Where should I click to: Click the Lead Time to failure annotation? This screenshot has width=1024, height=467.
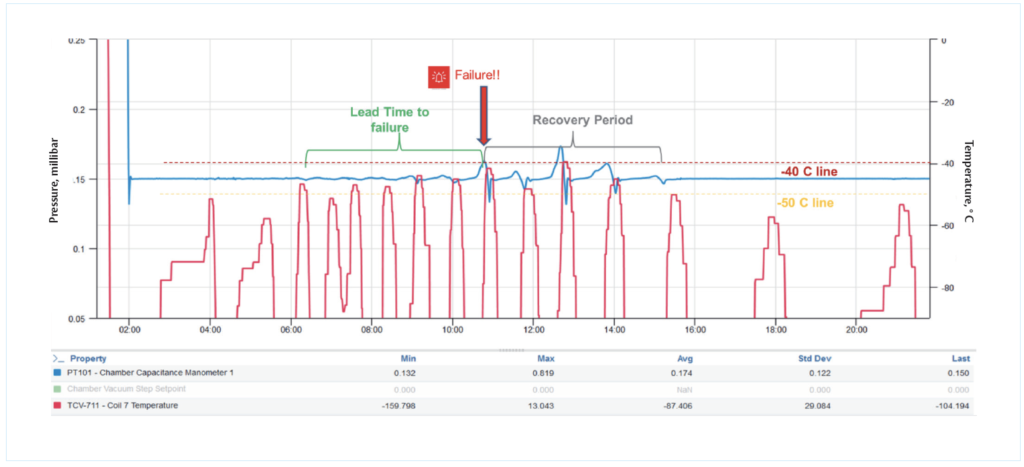pyautogui.click(x=392, y=120)
